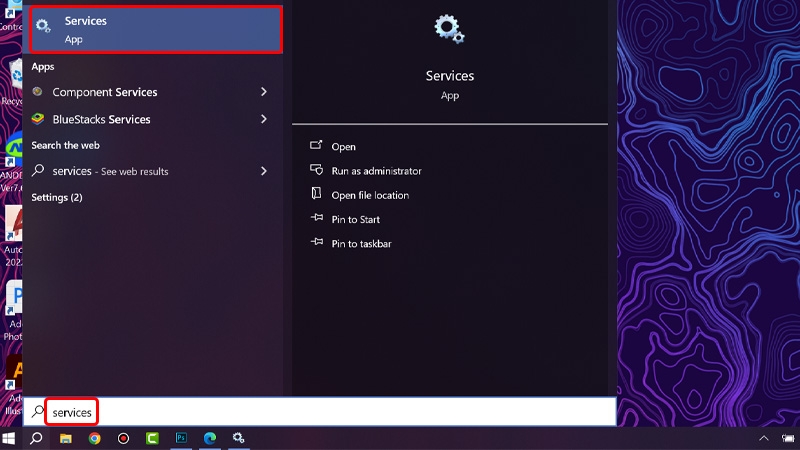Click the shield icon for Run as administrator
This screenshot has width=800, height=450.
click(316, 169)
